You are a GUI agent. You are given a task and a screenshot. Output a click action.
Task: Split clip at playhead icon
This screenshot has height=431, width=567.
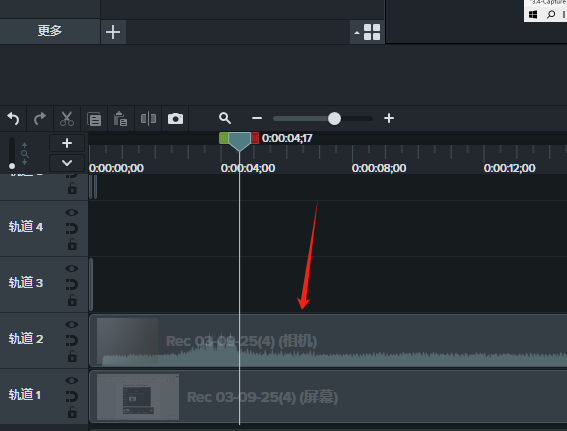click(x=148, y=118)
